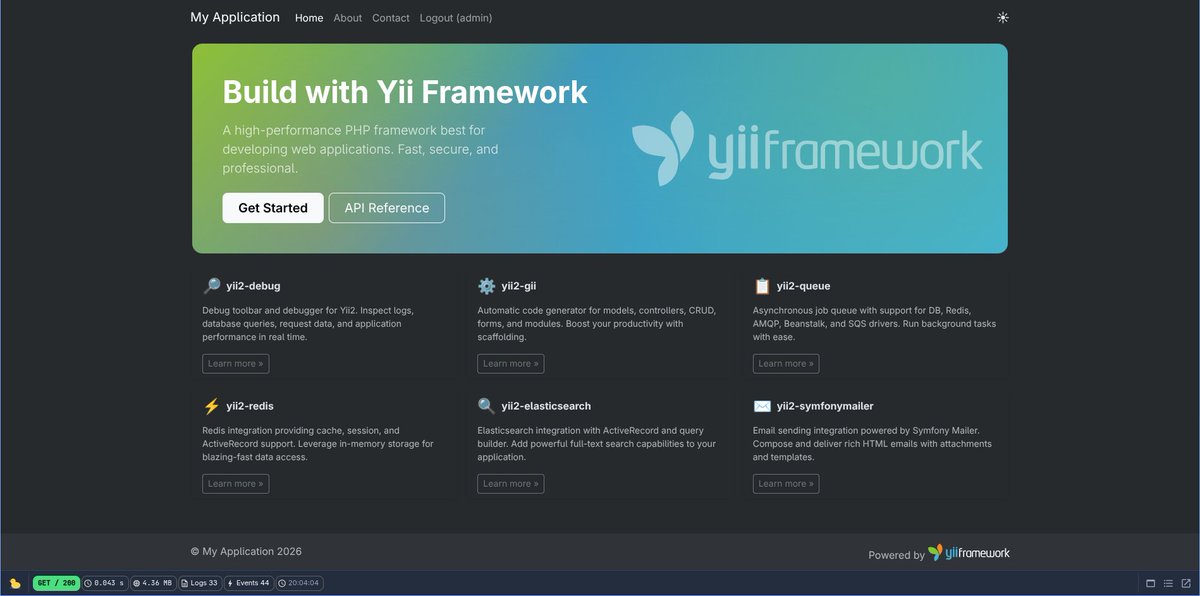Click the Get Started button
1200x596 pixels.
click(x=273, y=208)
